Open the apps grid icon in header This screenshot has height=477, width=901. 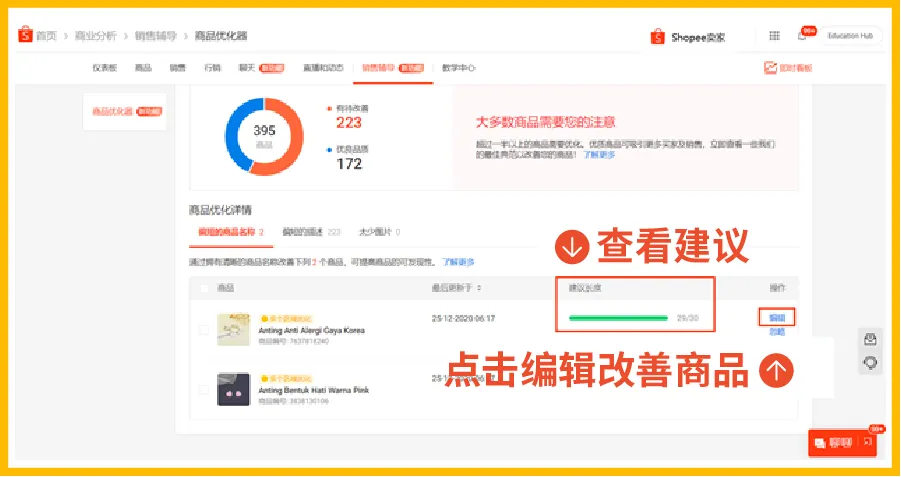coord(774,36)
